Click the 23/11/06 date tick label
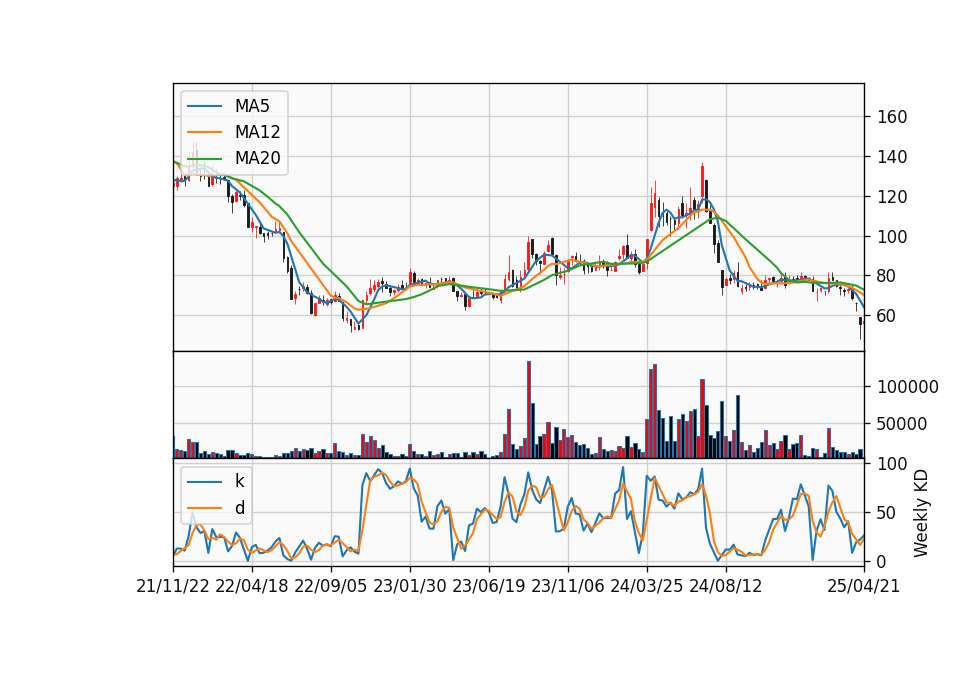 pyautogui.click(x=568, y=586)
